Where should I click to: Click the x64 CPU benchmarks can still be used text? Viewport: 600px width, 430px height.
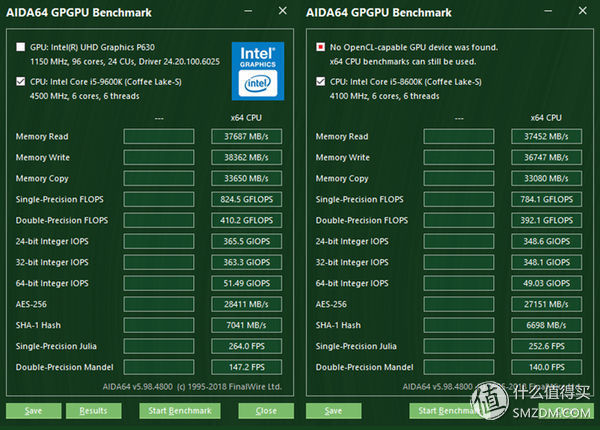coord(403,62)
